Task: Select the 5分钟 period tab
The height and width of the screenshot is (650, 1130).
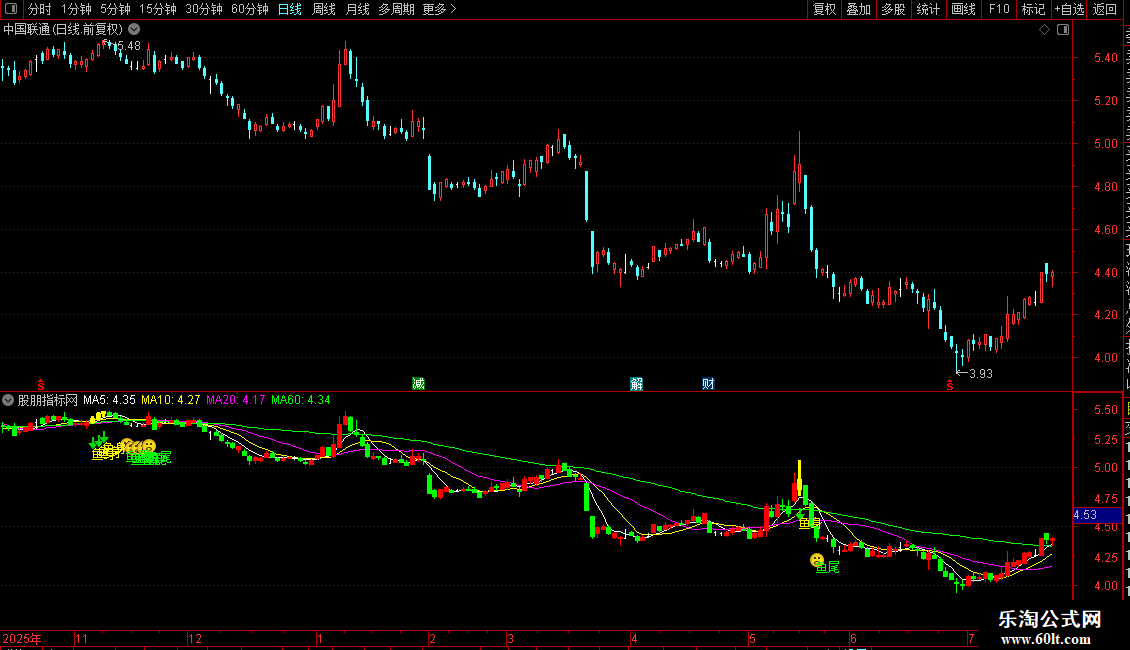Action: click(x=115, y=9)
